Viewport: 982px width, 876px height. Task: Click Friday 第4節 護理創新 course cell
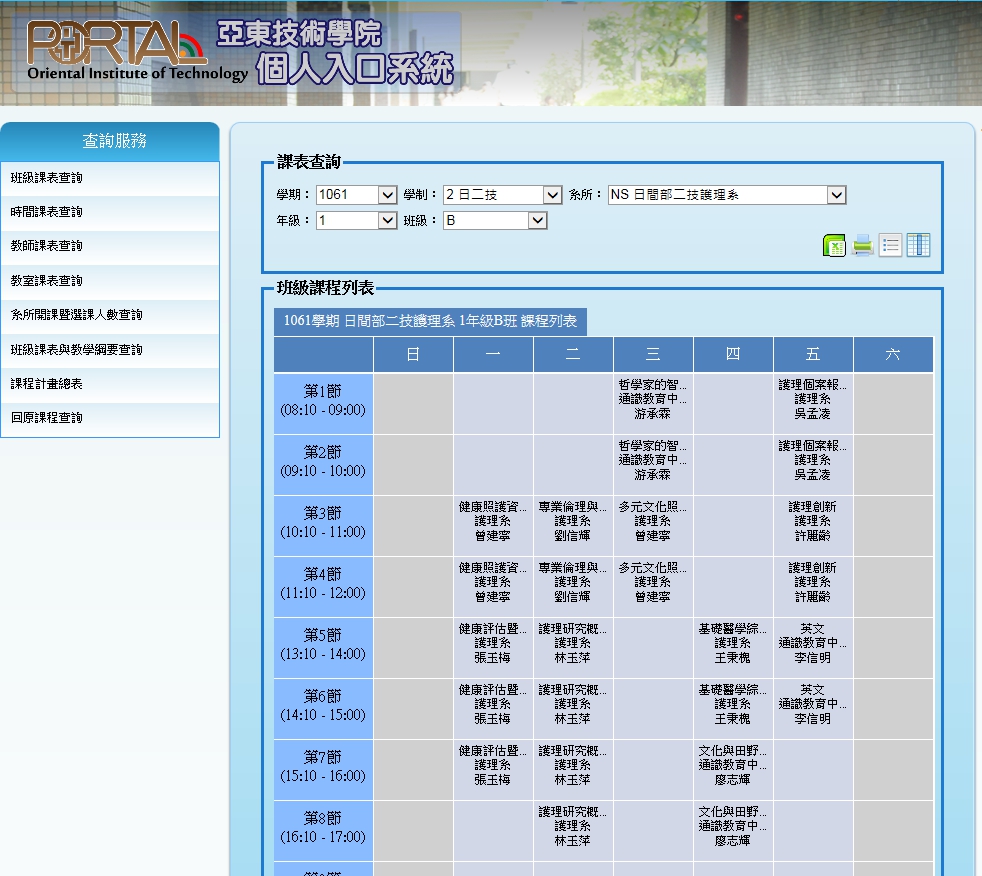[x=813, y=587]
